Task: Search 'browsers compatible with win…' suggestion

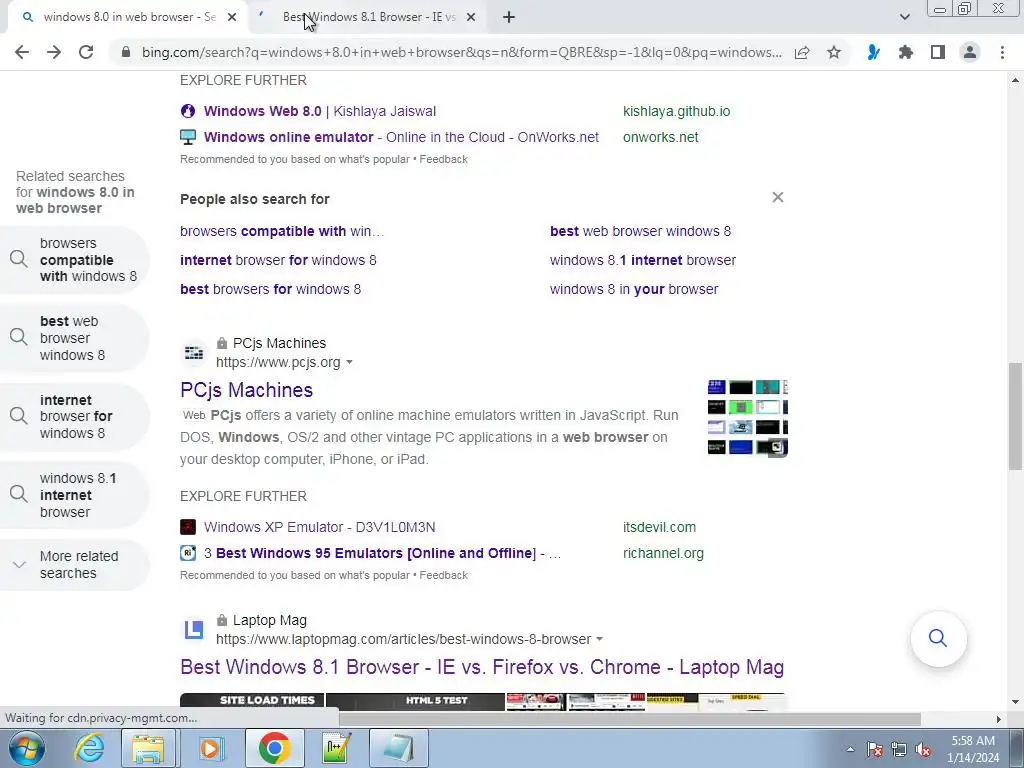Action: pyautogui.click(x=282, y=231)
